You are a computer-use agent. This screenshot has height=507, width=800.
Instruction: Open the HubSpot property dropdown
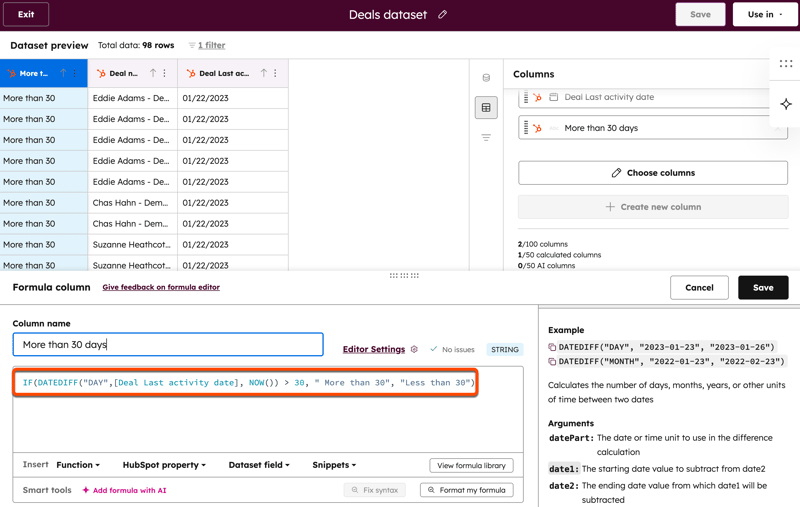(164, 465)
